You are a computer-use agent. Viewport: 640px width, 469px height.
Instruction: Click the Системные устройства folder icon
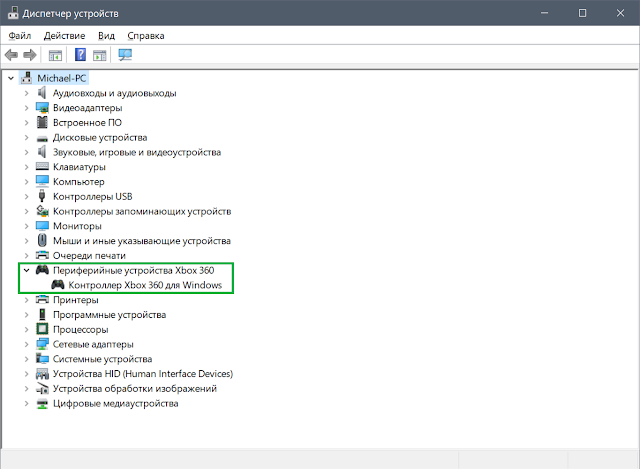tap(42, 358)
